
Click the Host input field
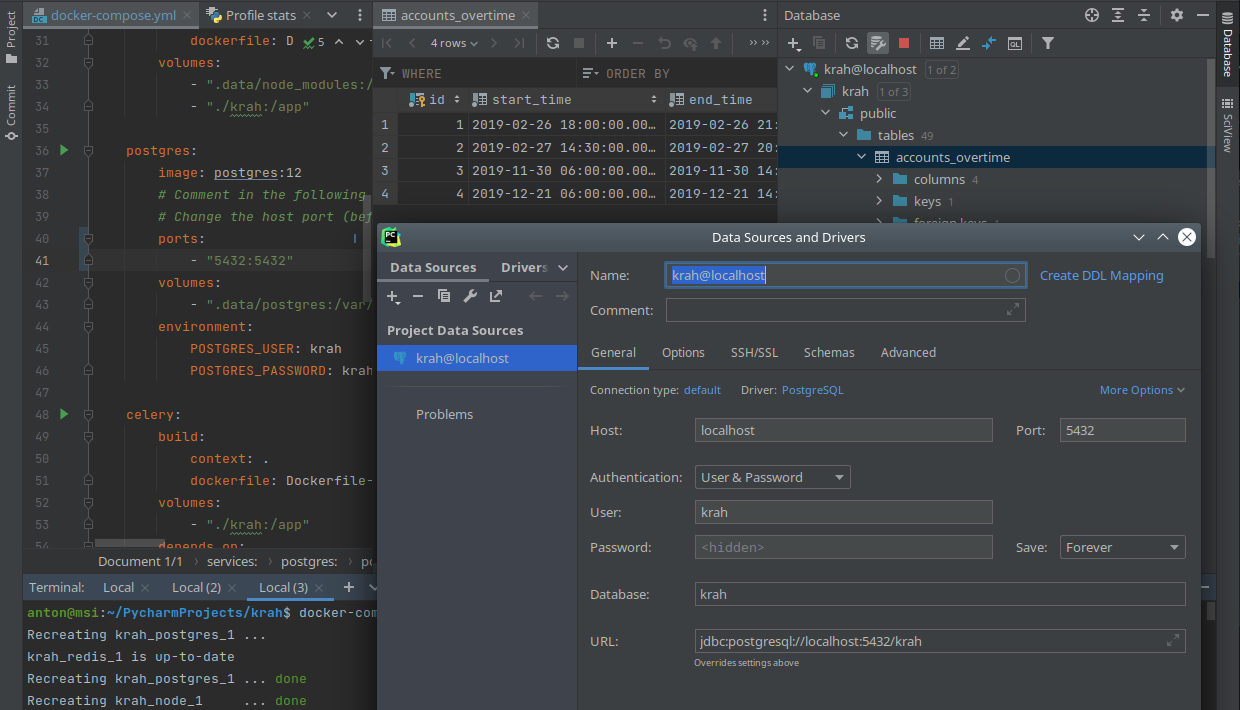(x=843, y=430)
